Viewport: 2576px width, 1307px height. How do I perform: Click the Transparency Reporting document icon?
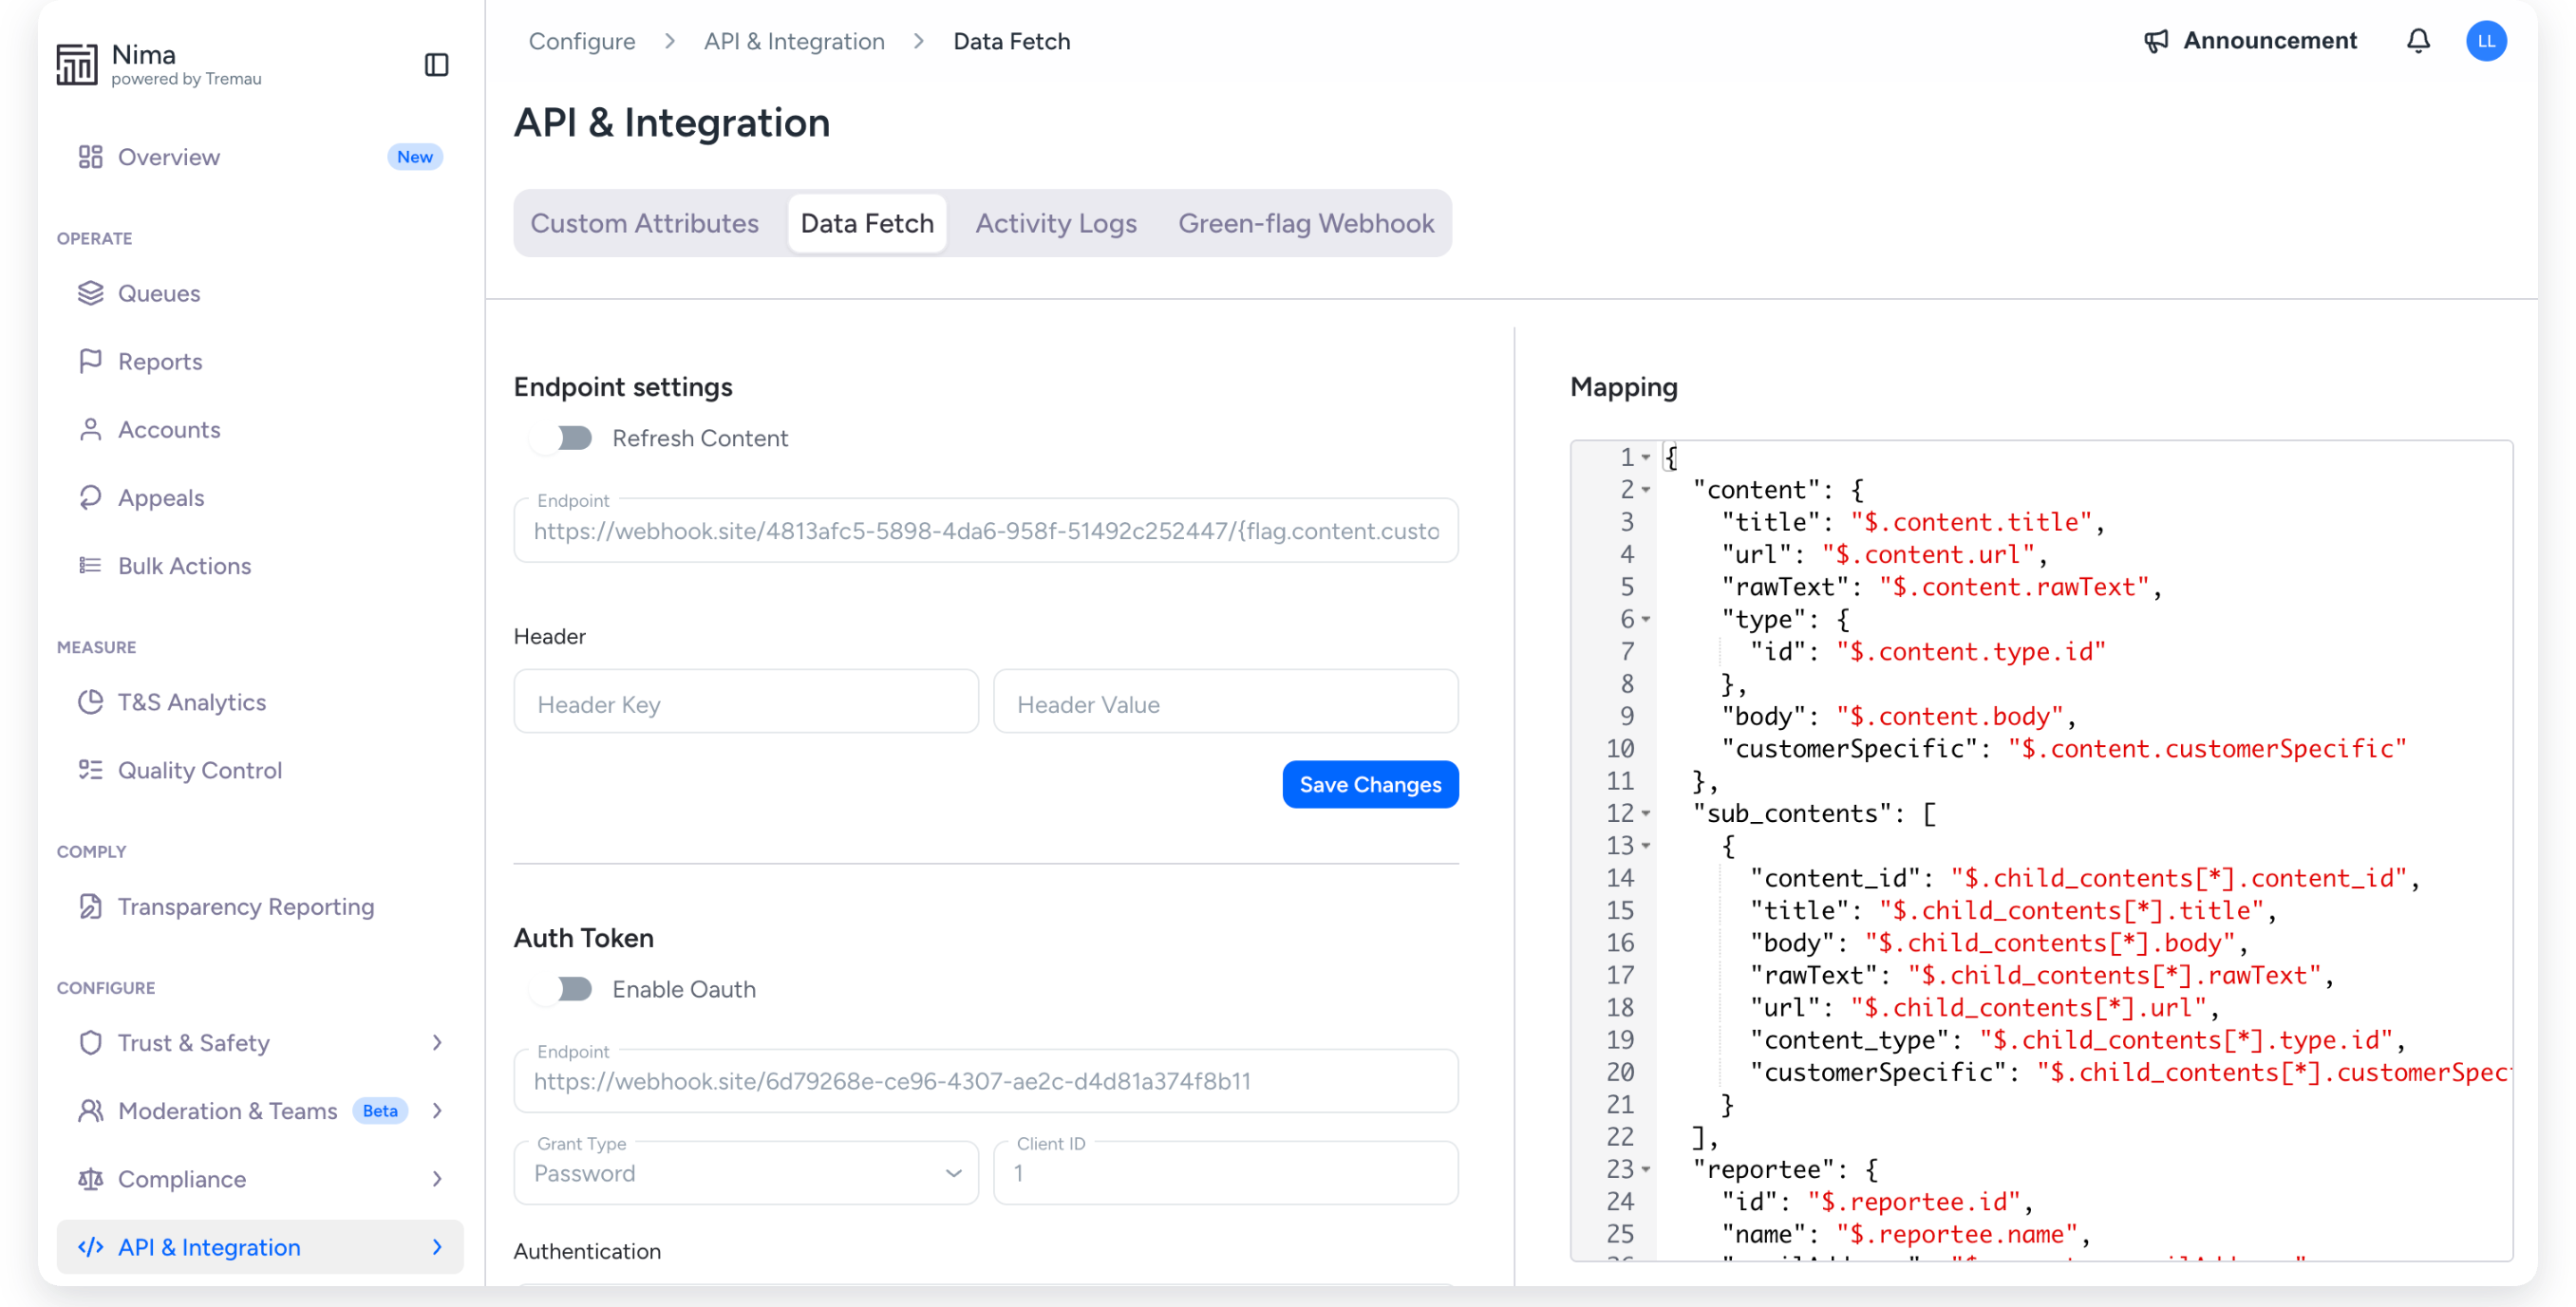point(91,906)
